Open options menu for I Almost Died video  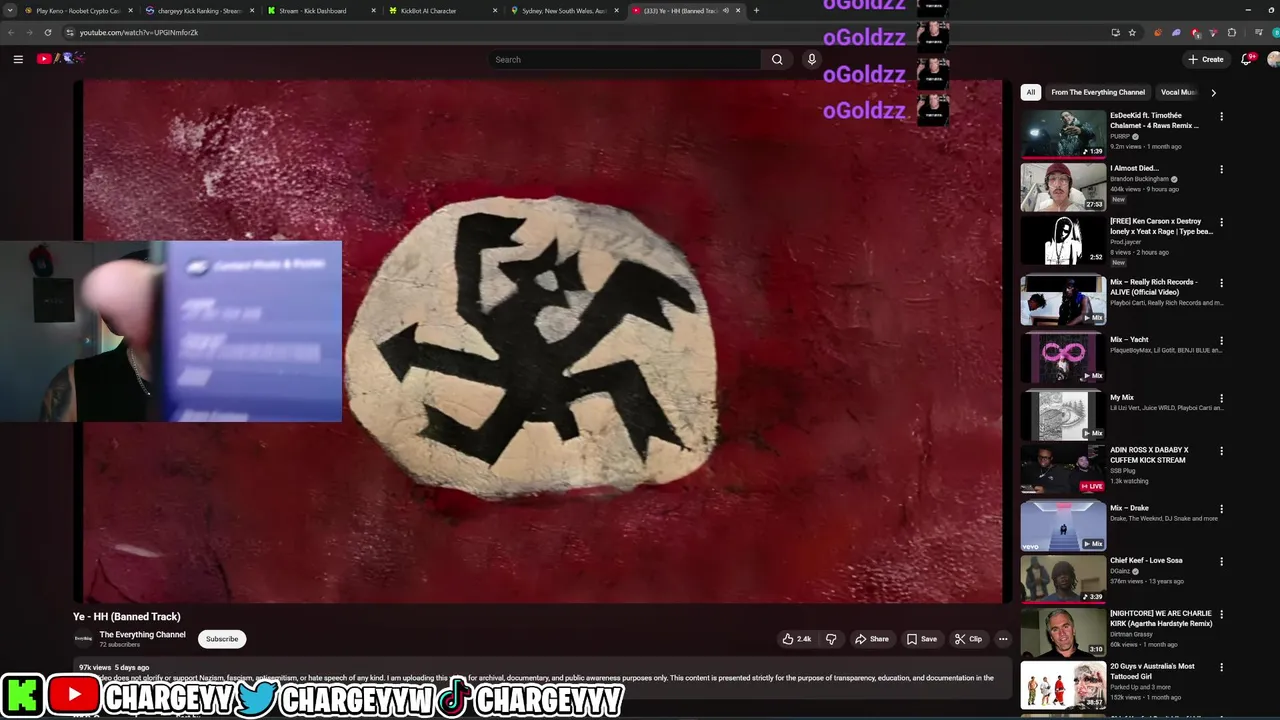point(1221,169)
